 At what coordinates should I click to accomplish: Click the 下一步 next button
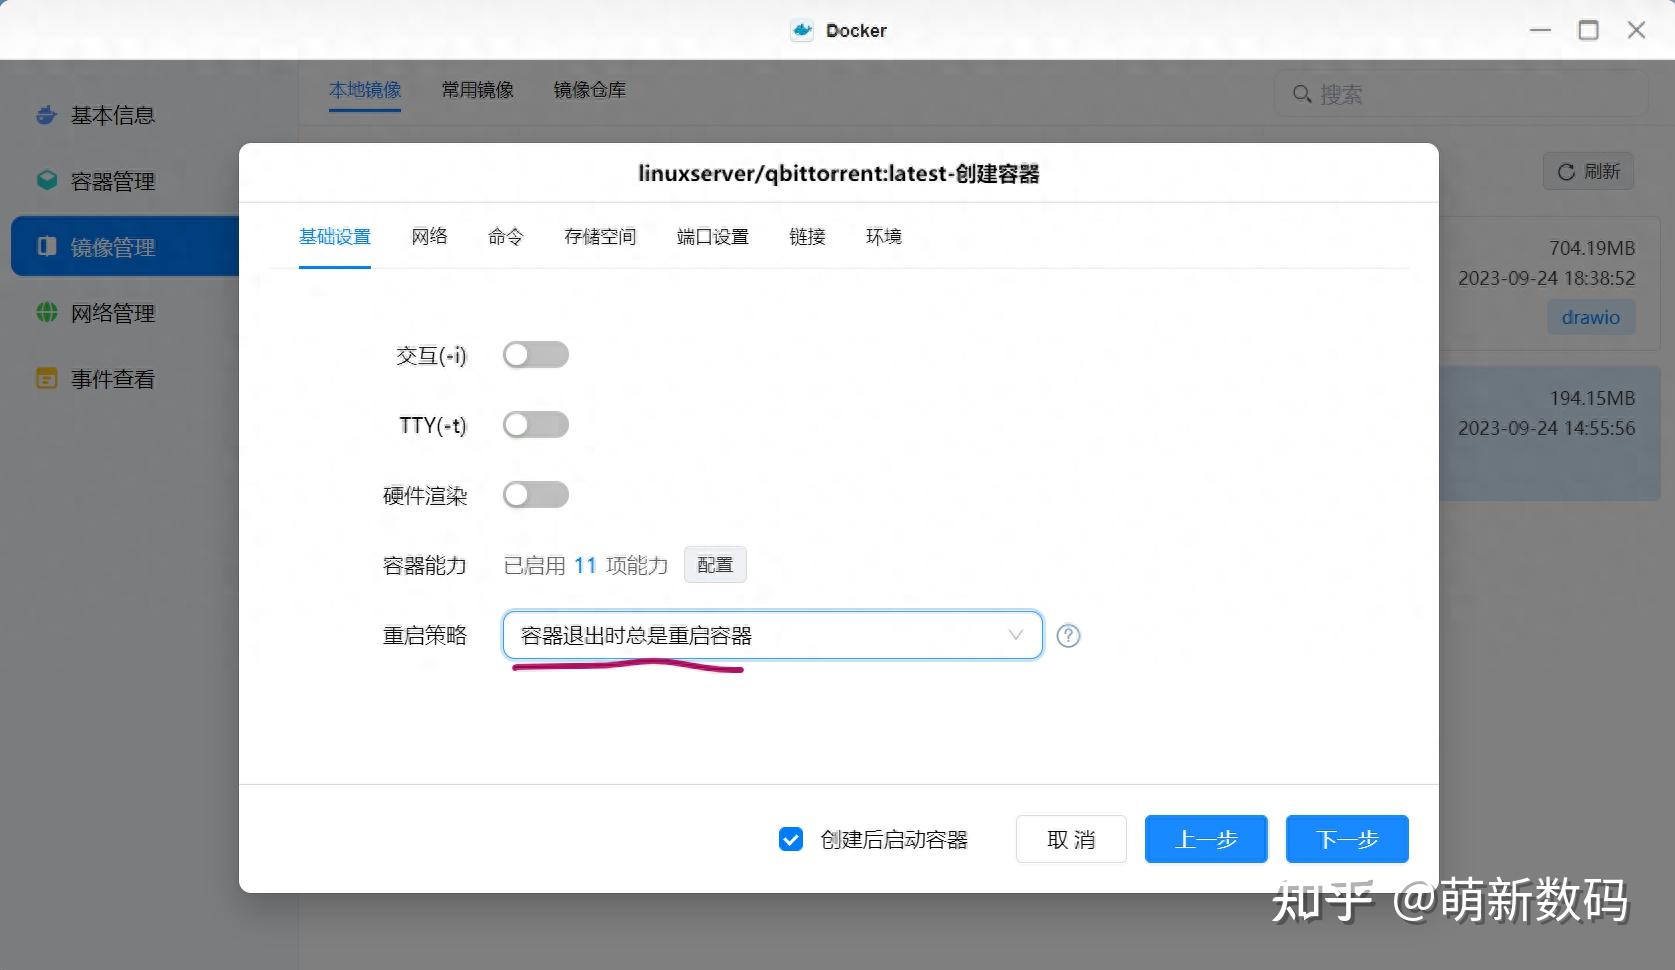pyautogui.click(x=1346, y=839)
